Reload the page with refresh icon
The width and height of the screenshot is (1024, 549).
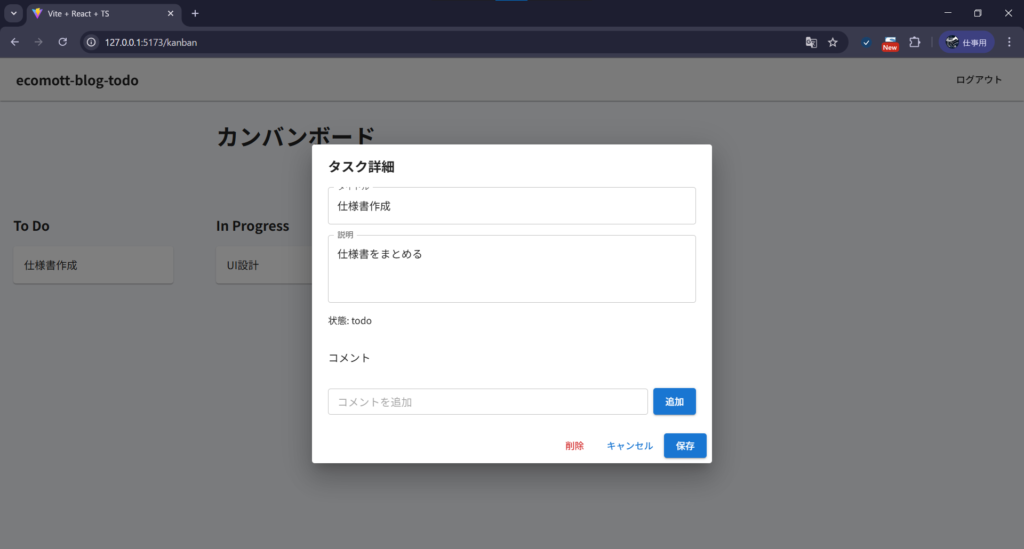point(63,42)
